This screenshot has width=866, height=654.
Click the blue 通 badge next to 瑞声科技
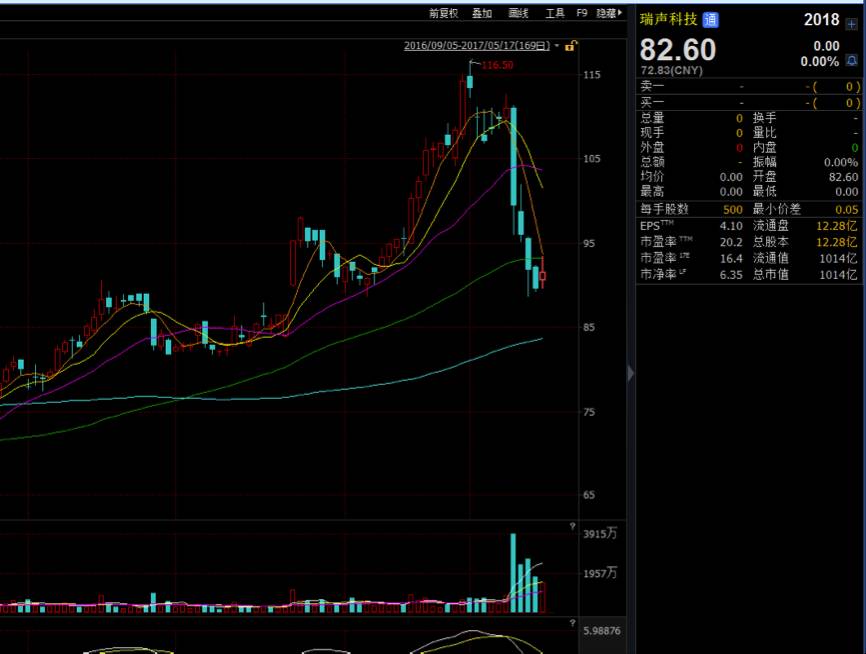[x=710, y=20]
